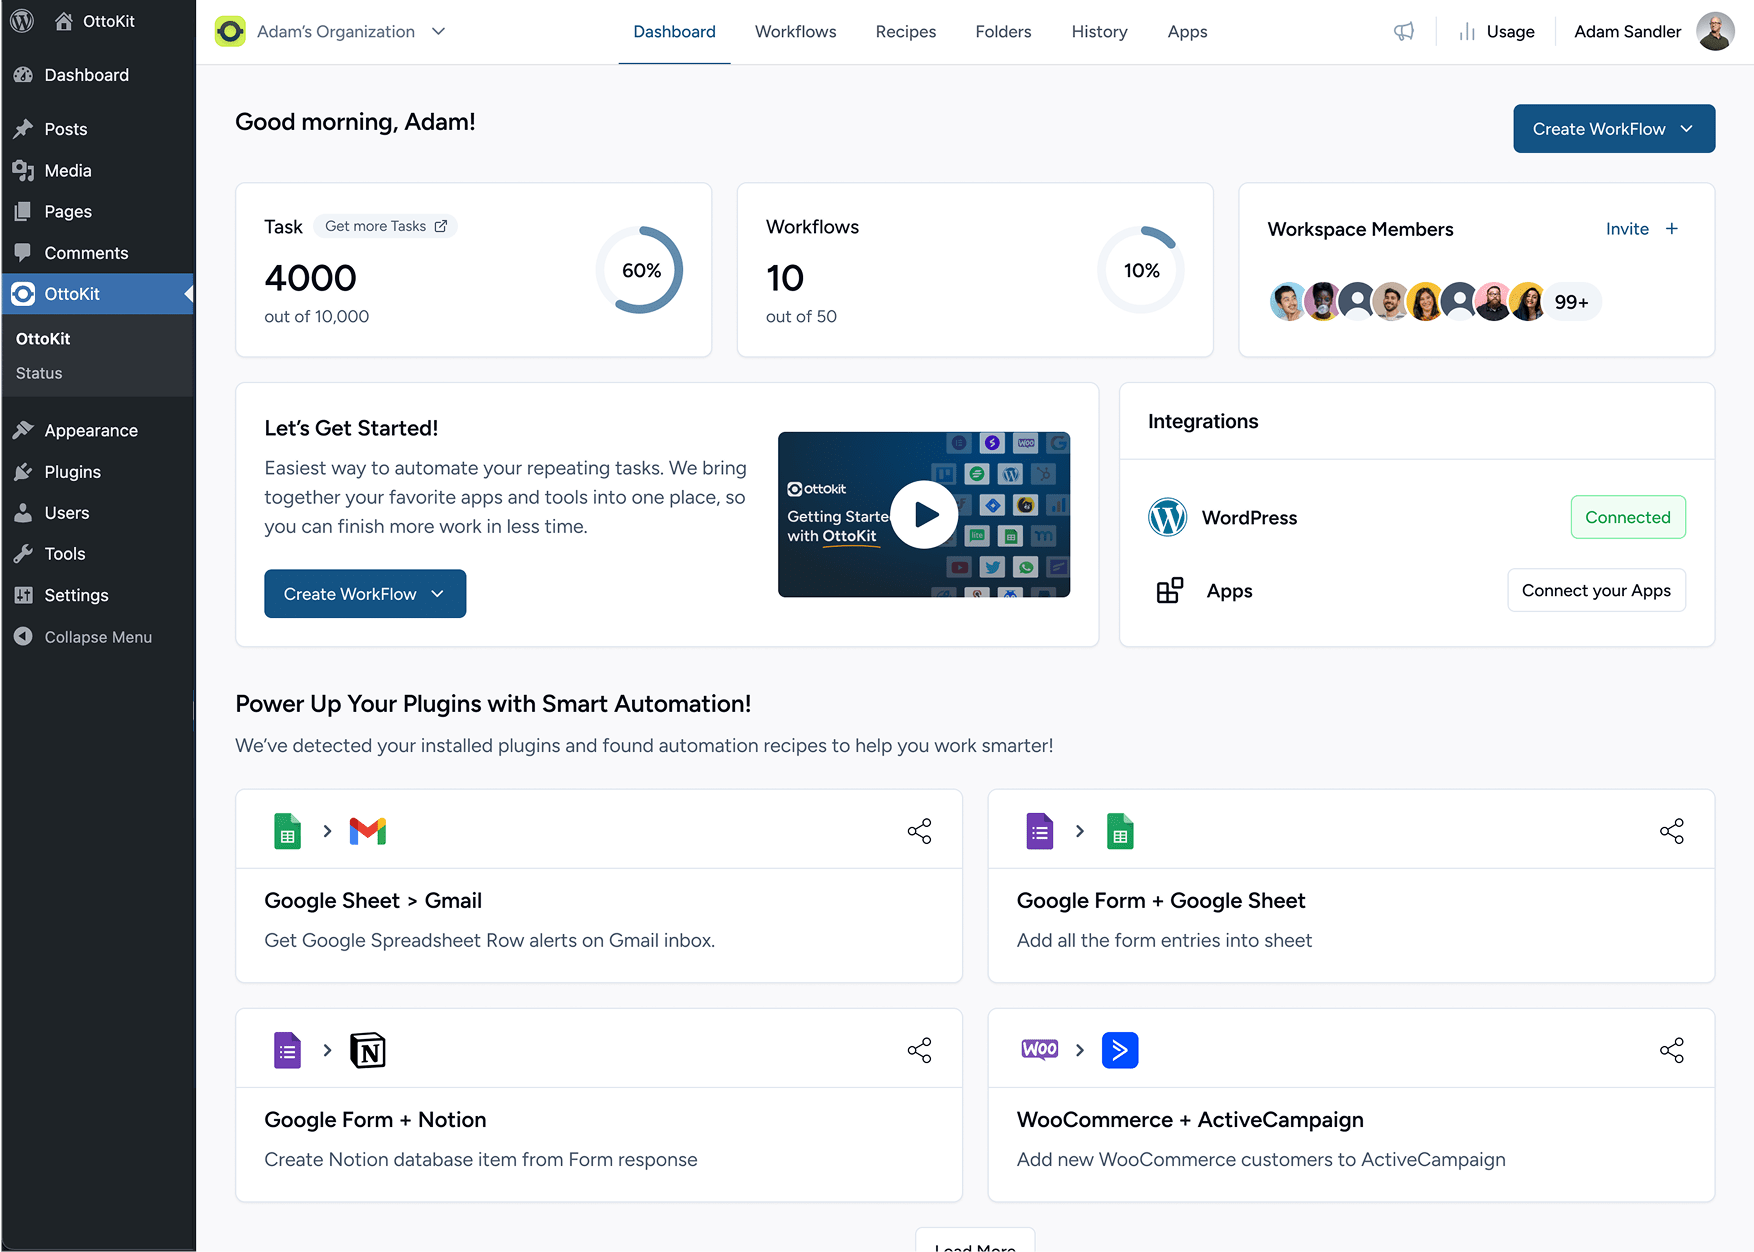Click the share icon on Google Sheet > Gmail card
Viewport: 1754px width, 1252px height.
point(919,830)
